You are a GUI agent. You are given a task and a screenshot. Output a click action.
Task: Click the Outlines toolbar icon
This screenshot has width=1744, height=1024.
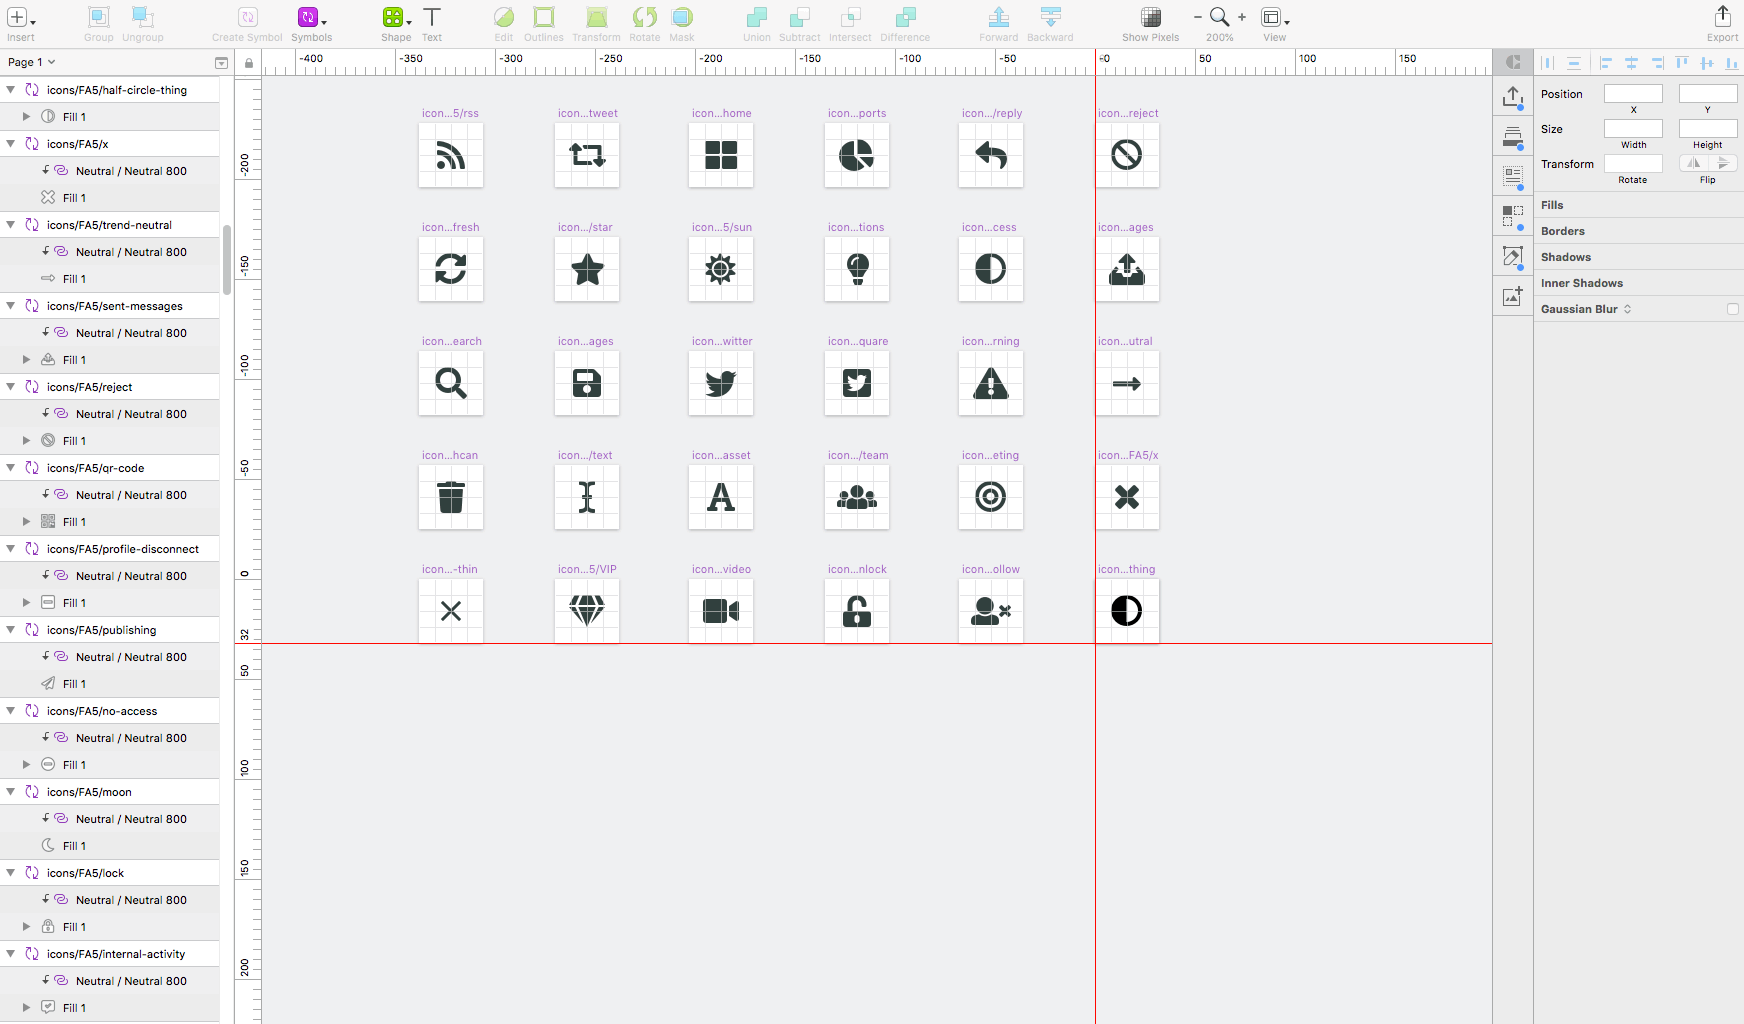click(544, 18)
